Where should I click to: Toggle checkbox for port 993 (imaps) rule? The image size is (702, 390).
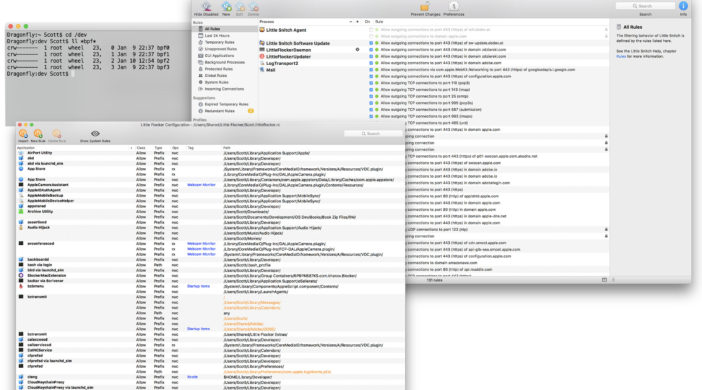point(371,116)
